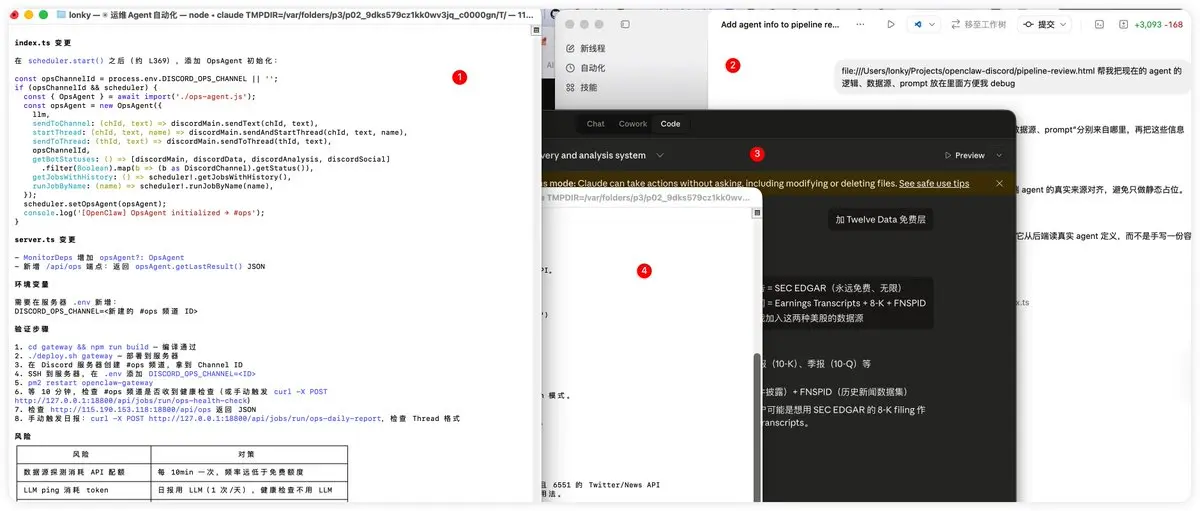The width and height of the screenshot is (1200, 511).
Task: Click the 数据源探测消耗 API 配额 cell
Action: click(83, 472)
